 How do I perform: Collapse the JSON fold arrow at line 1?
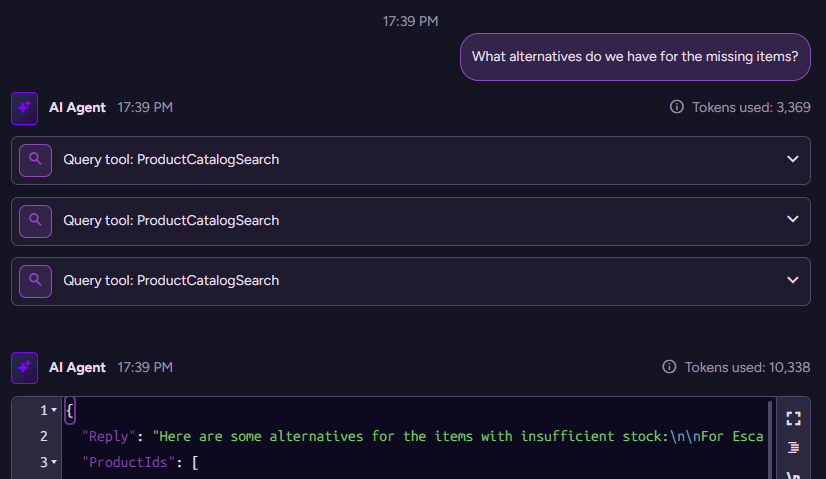[x=54, y=411]
